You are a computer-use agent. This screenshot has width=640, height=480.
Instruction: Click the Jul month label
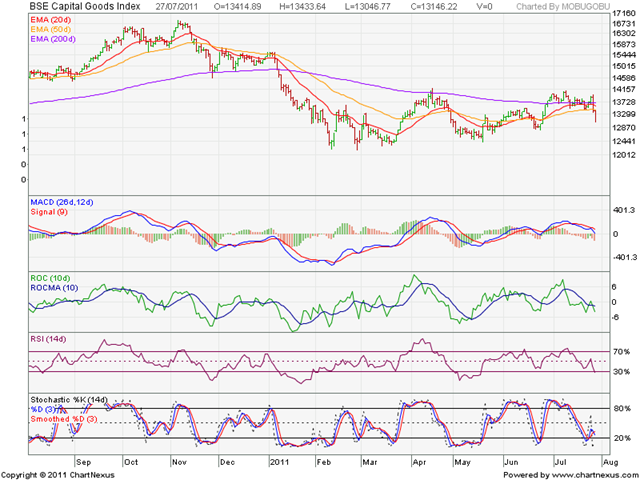pos(560,463)
